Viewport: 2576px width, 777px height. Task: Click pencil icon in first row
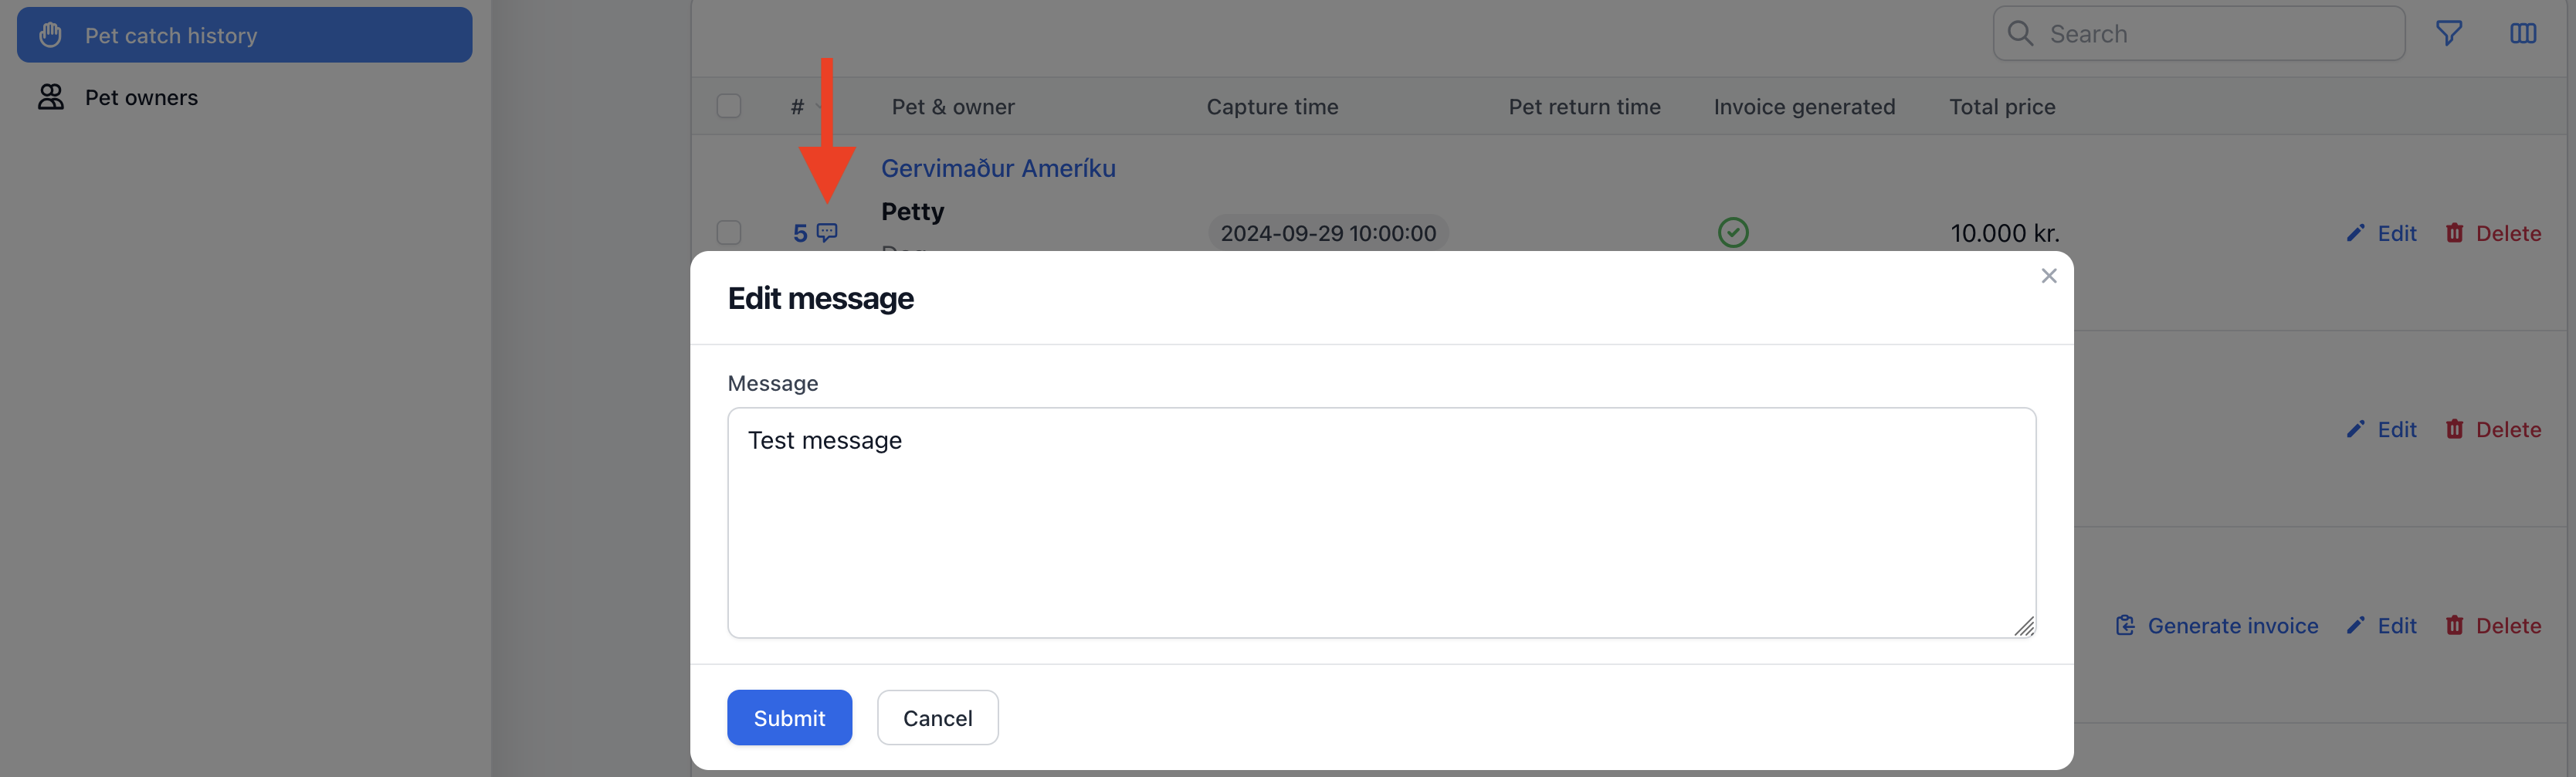pos(2355,232)
